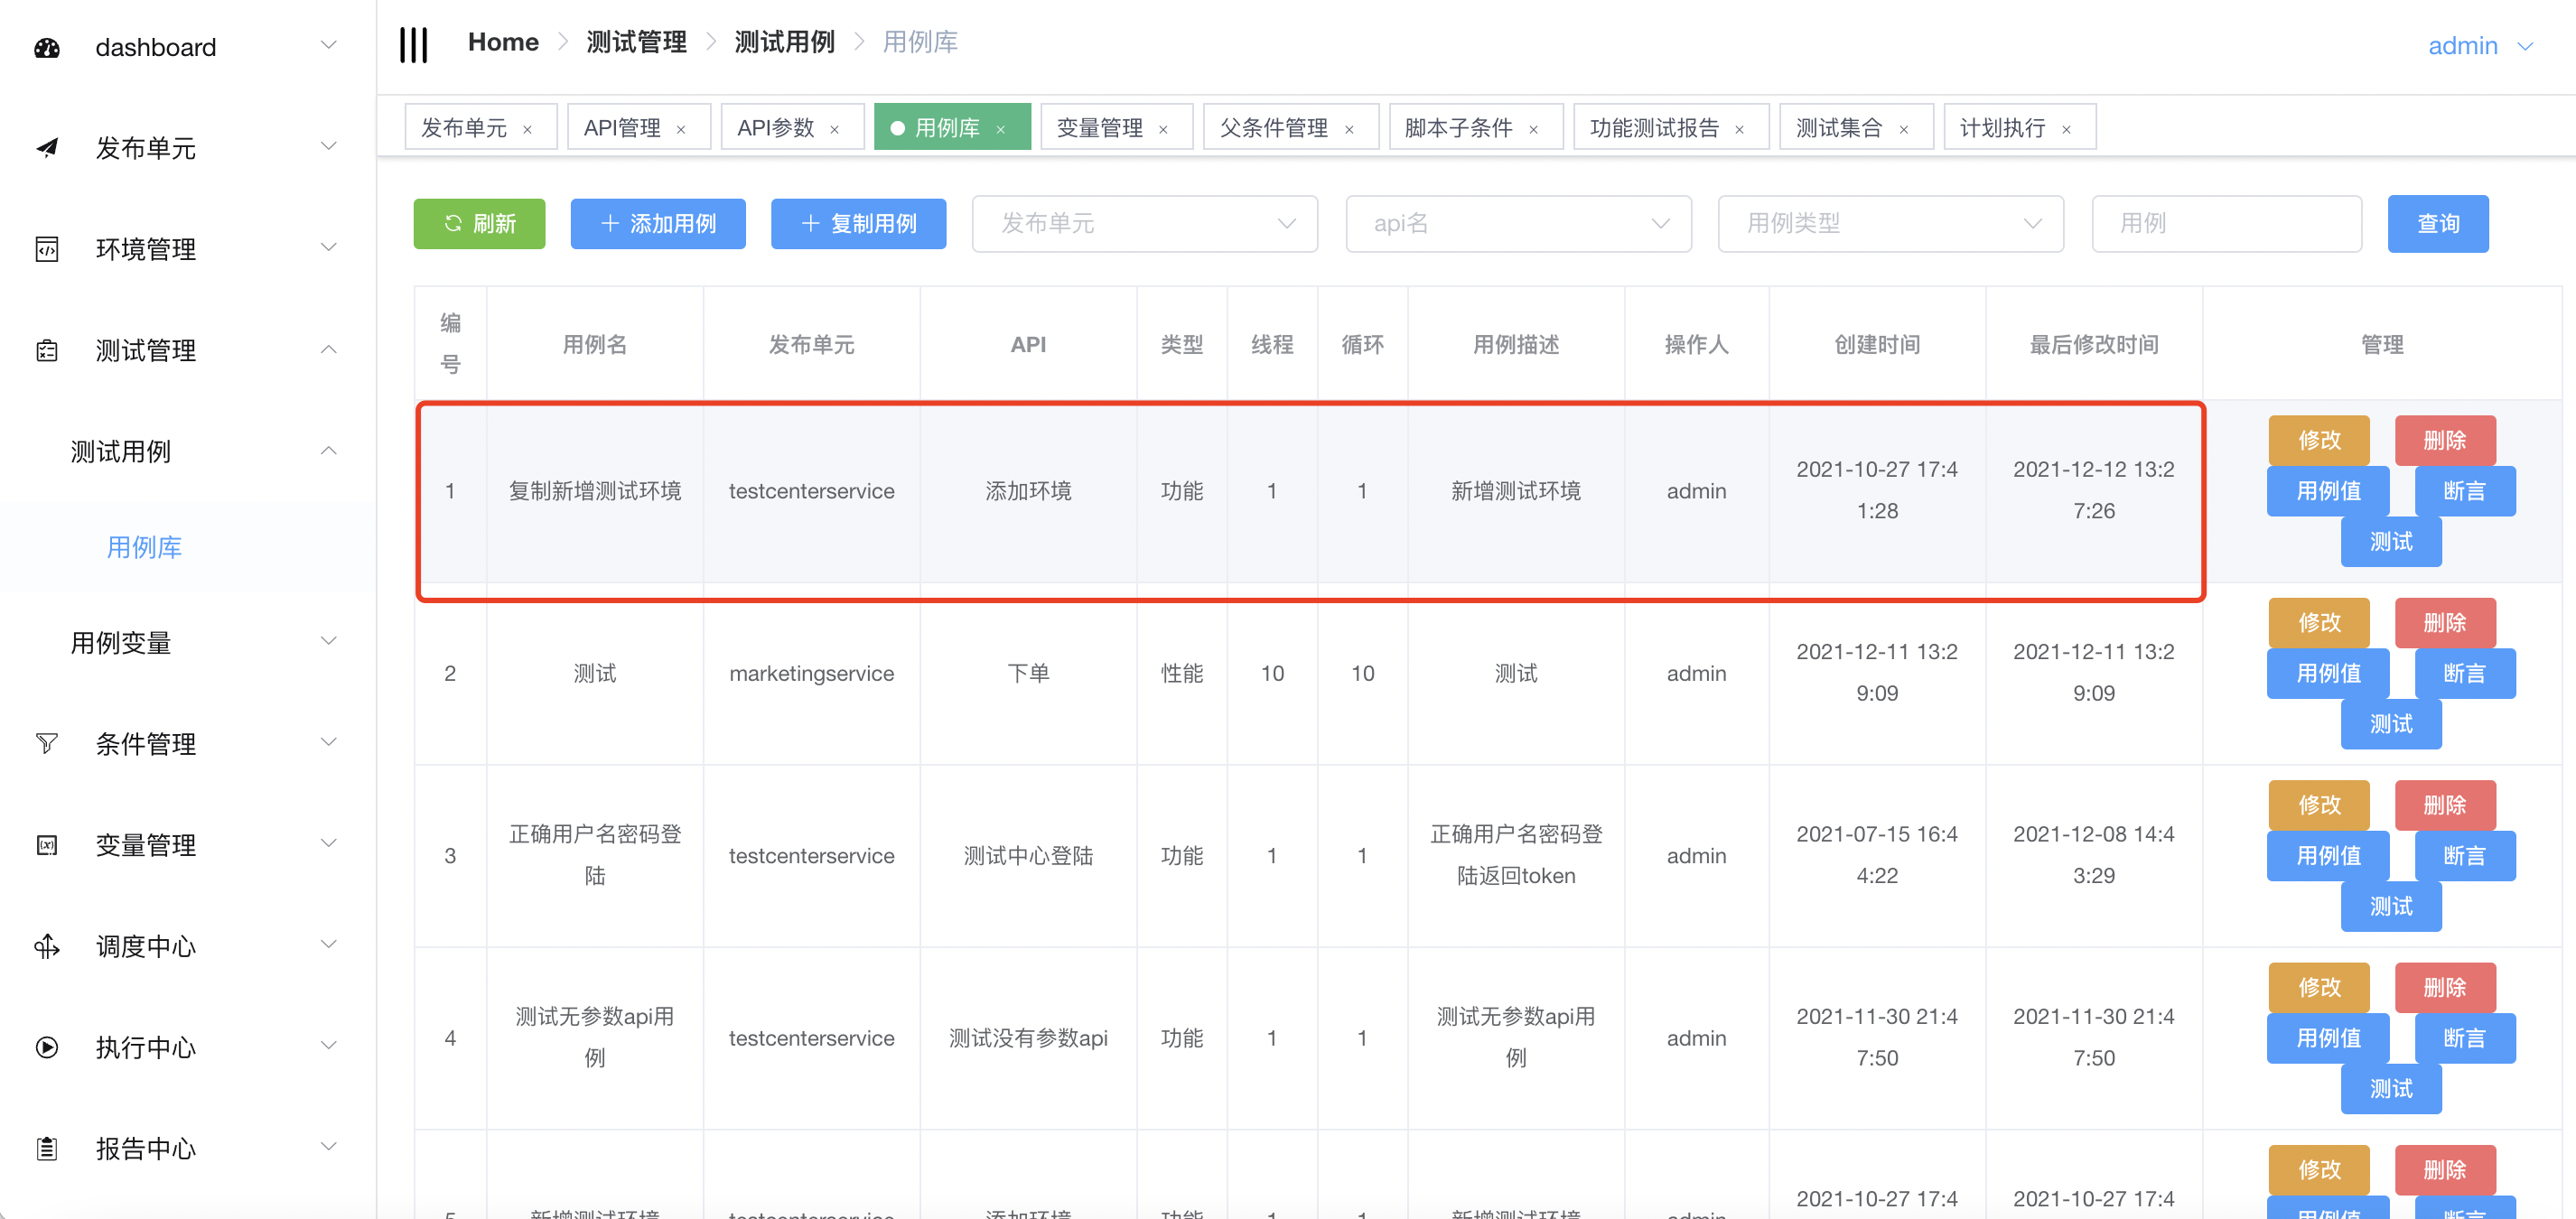Image resolution: width=2576 pixels, height=1219 pixels.
Task: Close the active 用例库 tab
Action: 1000,129
